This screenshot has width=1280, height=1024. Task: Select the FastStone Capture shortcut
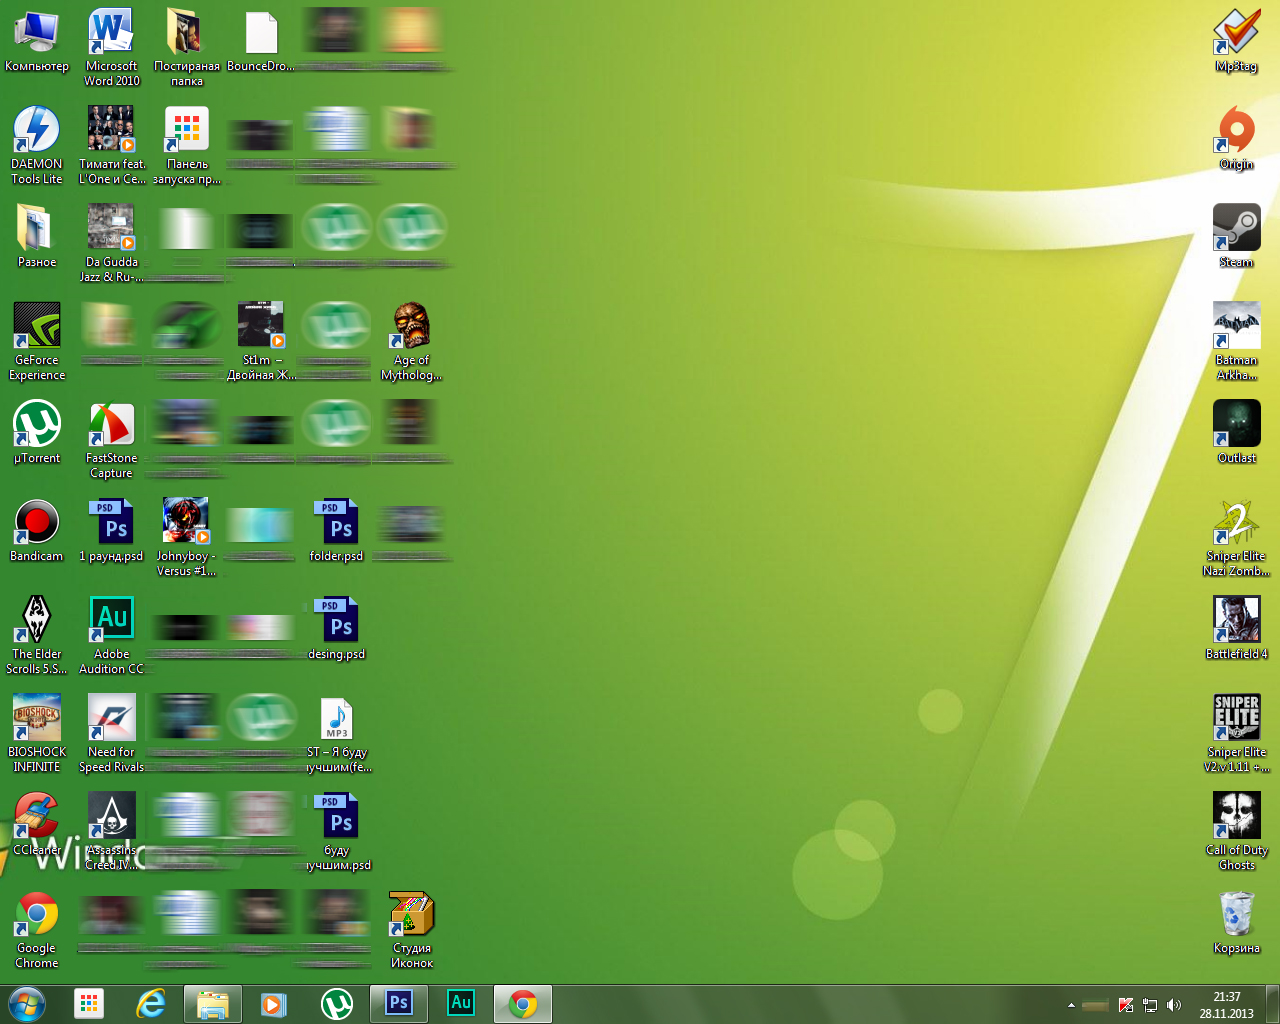[111, 424]
